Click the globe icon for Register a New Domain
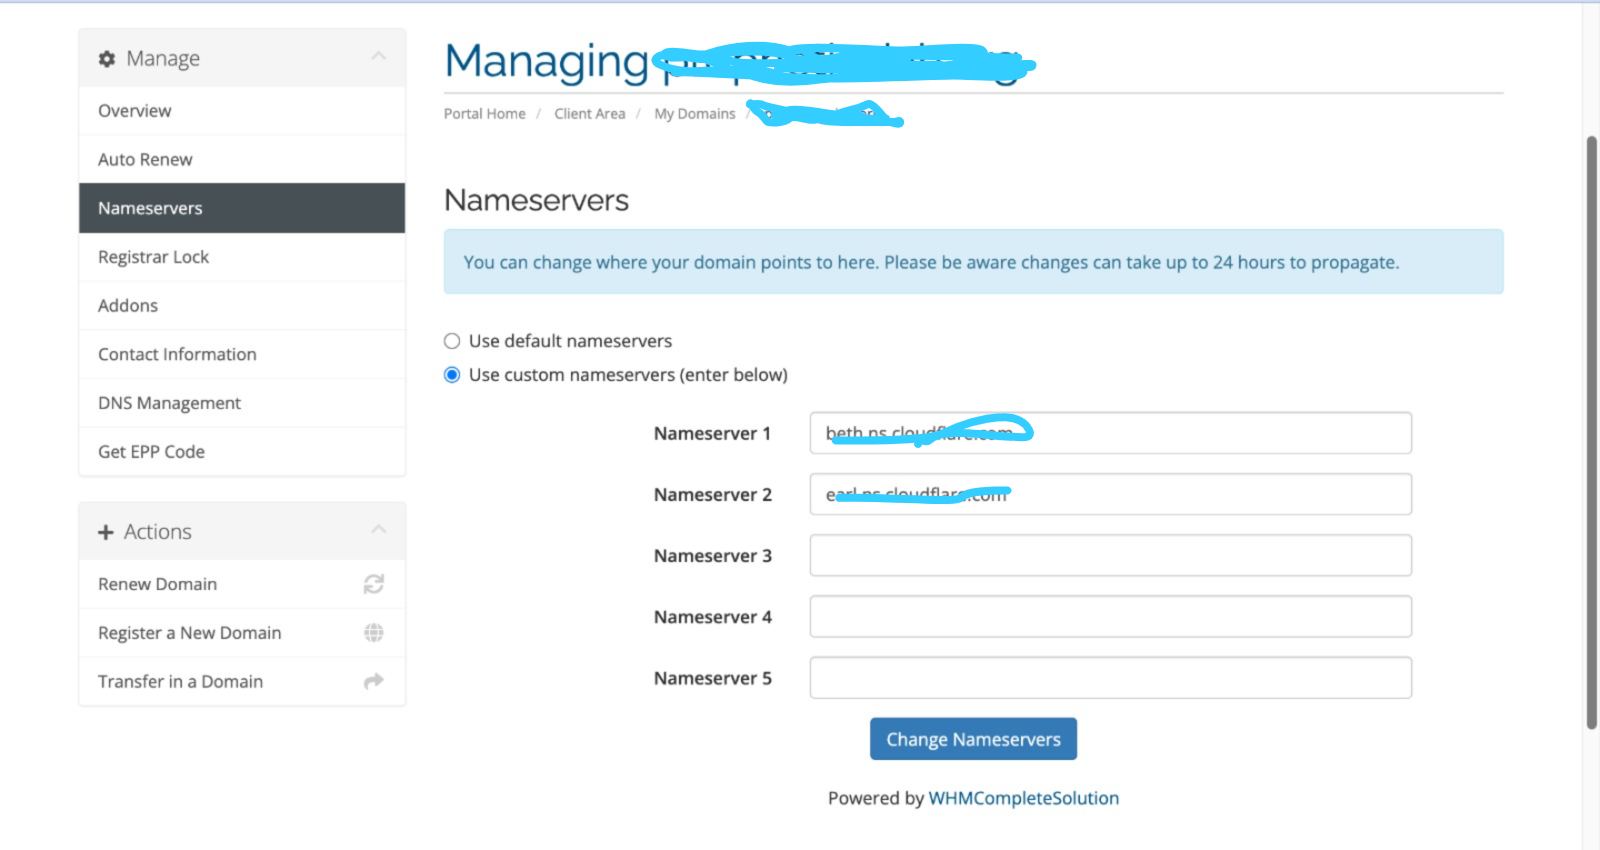This screenshot has height=850, width=1600. coord(374,633)
